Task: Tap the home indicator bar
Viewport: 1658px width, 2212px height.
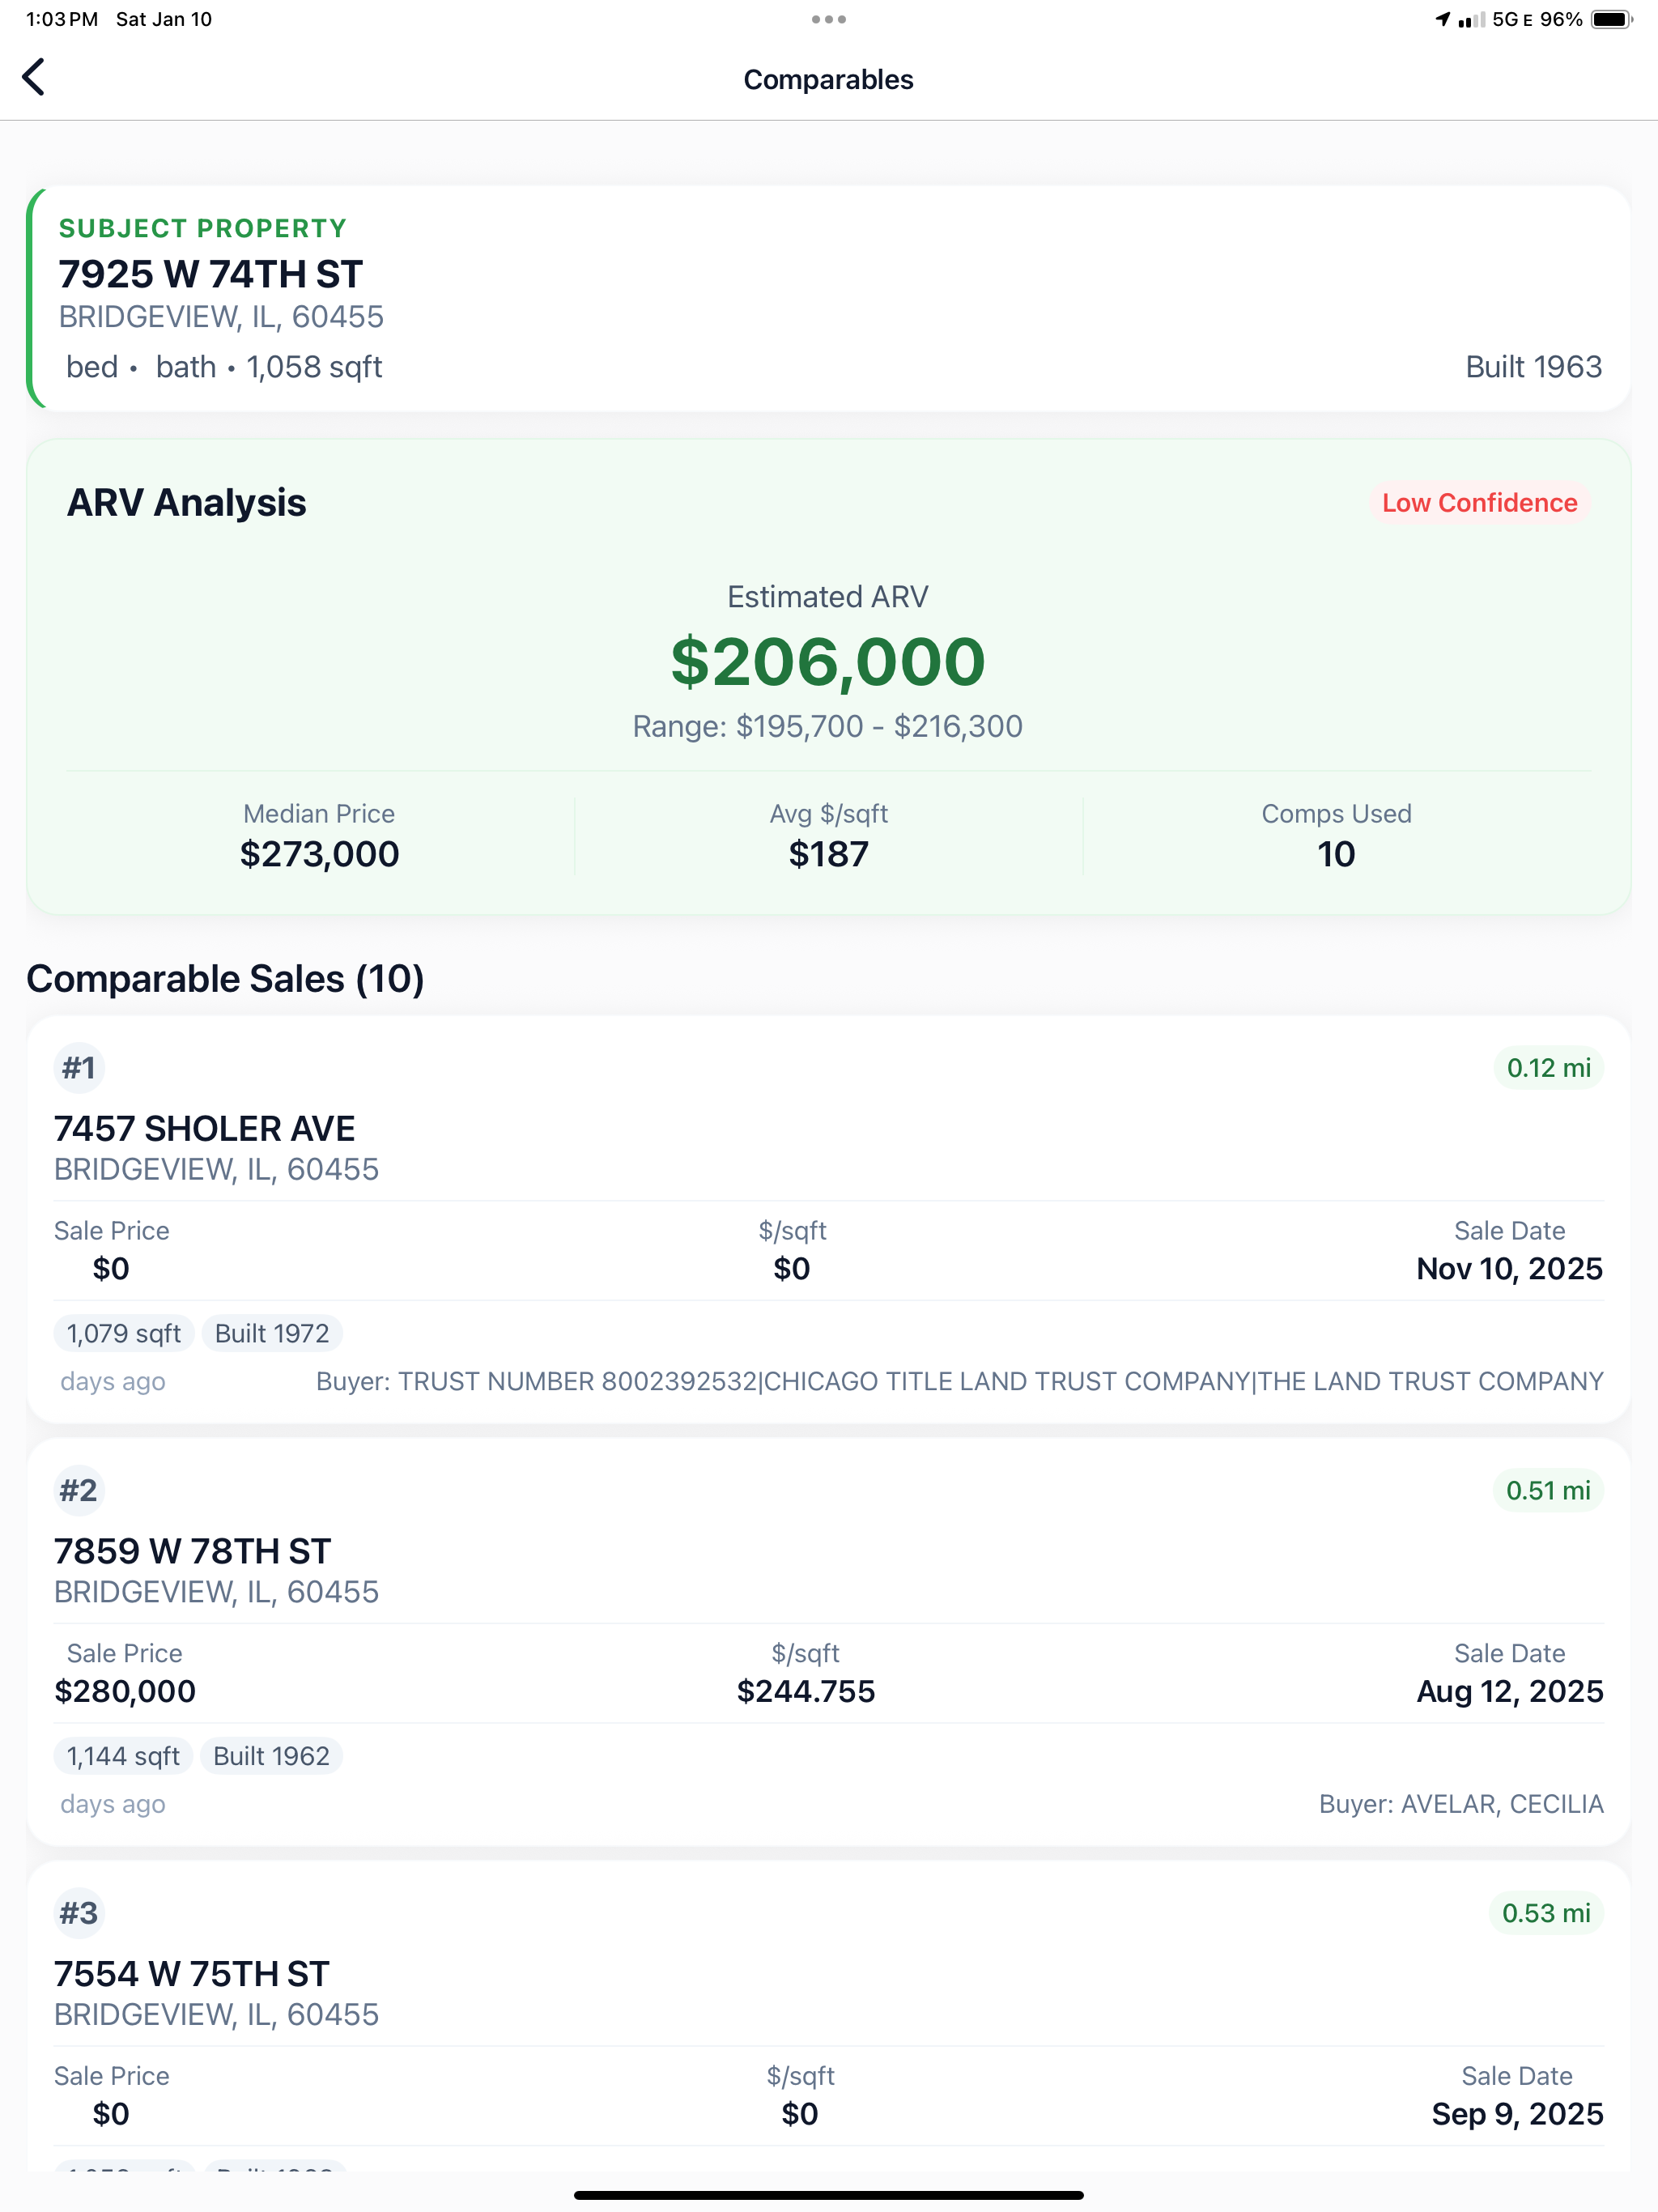Action: [828, 2195]
